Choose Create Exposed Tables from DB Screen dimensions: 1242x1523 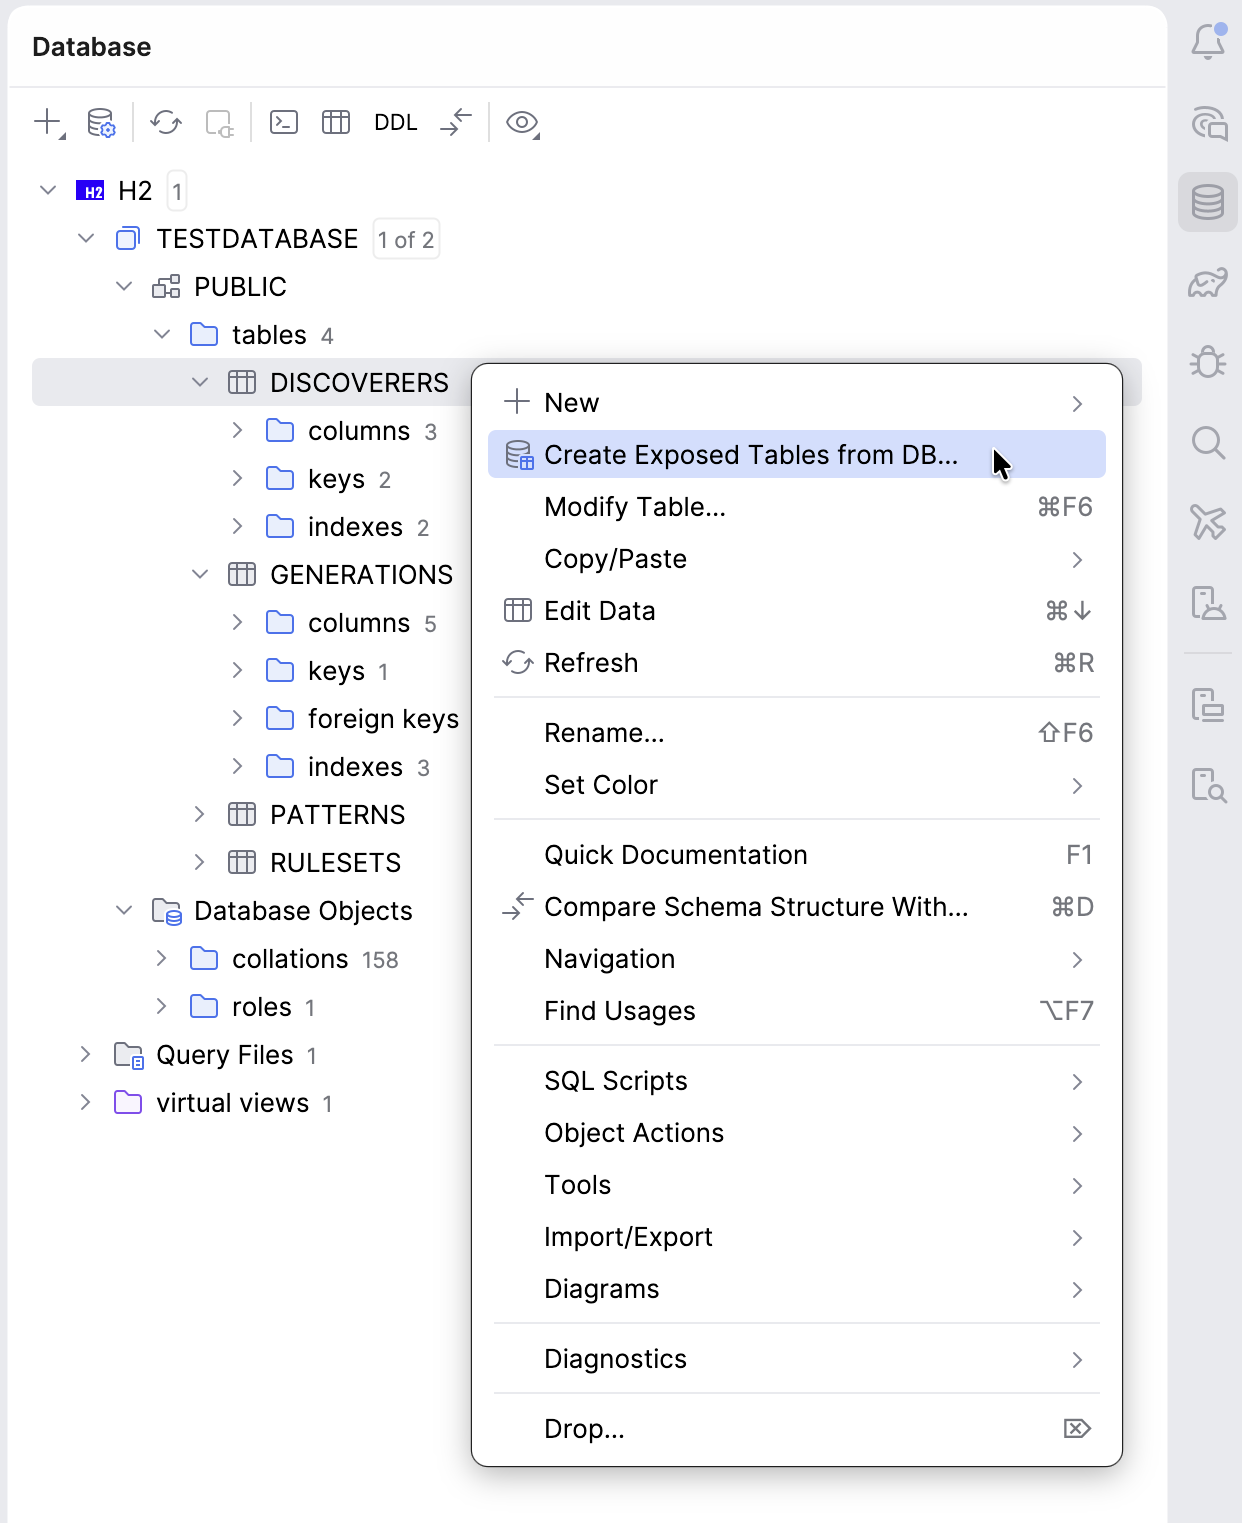pyautogui.click(x=797, y=455)
